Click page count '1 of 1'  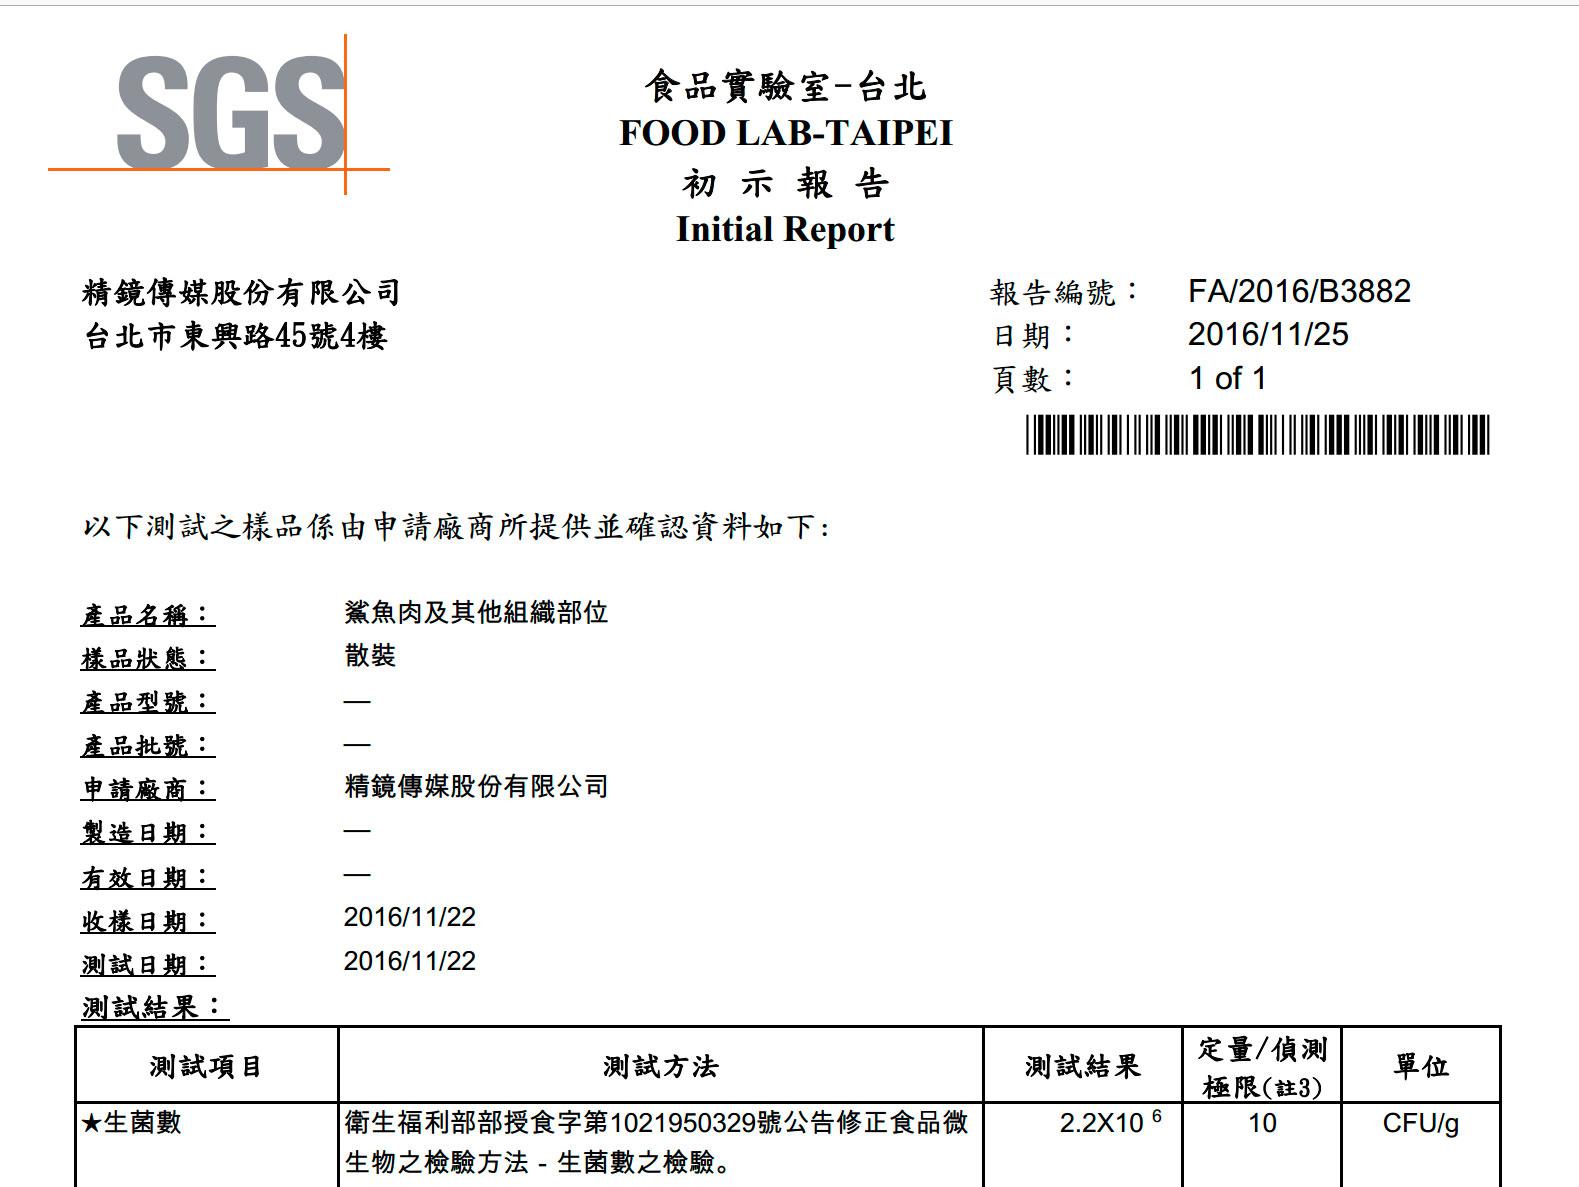tap(1228, 378)
